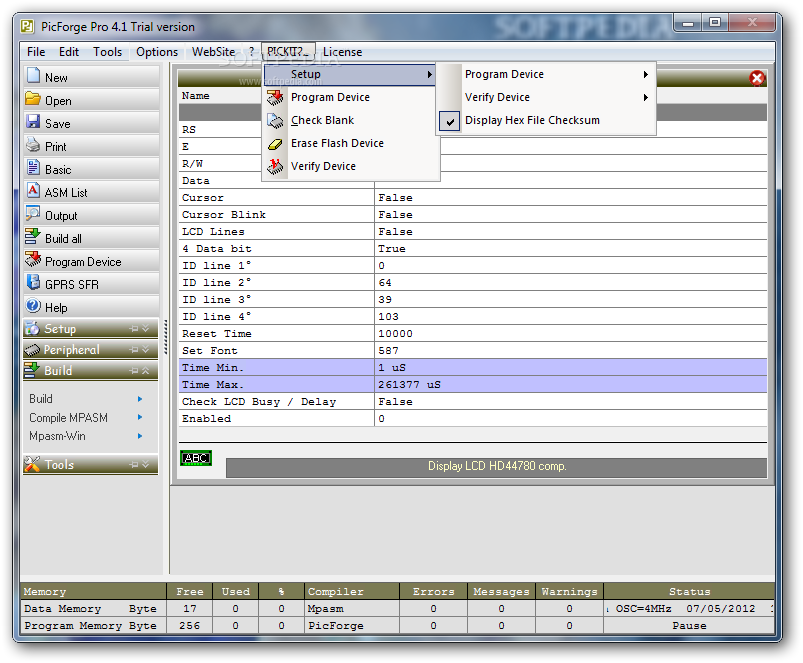Expand the Tools sidebar panel chevron

tap(145, 464)
